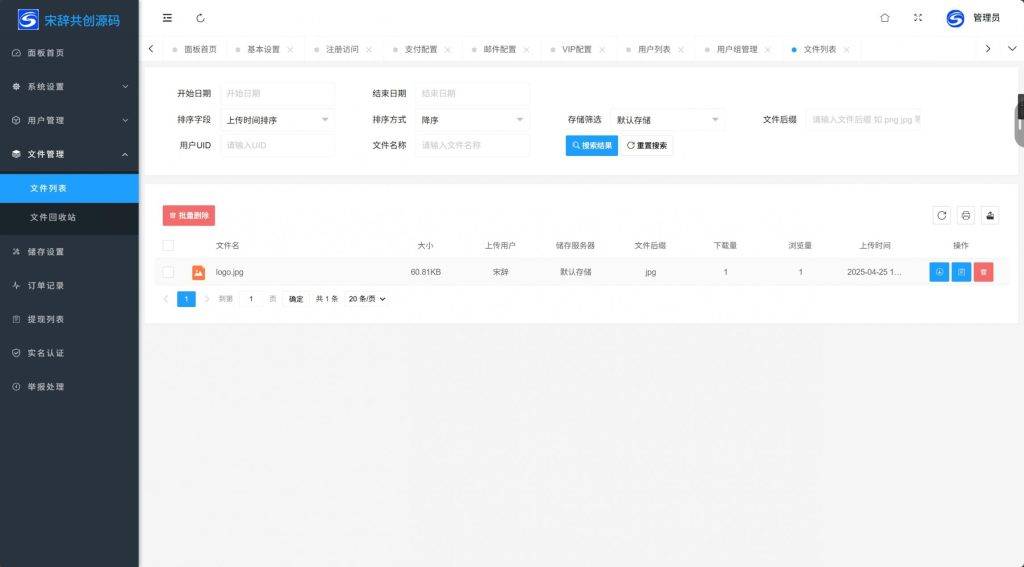Open 面板首页 in sidebar
Screen dimensions: 1024x567
click(69, 53)
